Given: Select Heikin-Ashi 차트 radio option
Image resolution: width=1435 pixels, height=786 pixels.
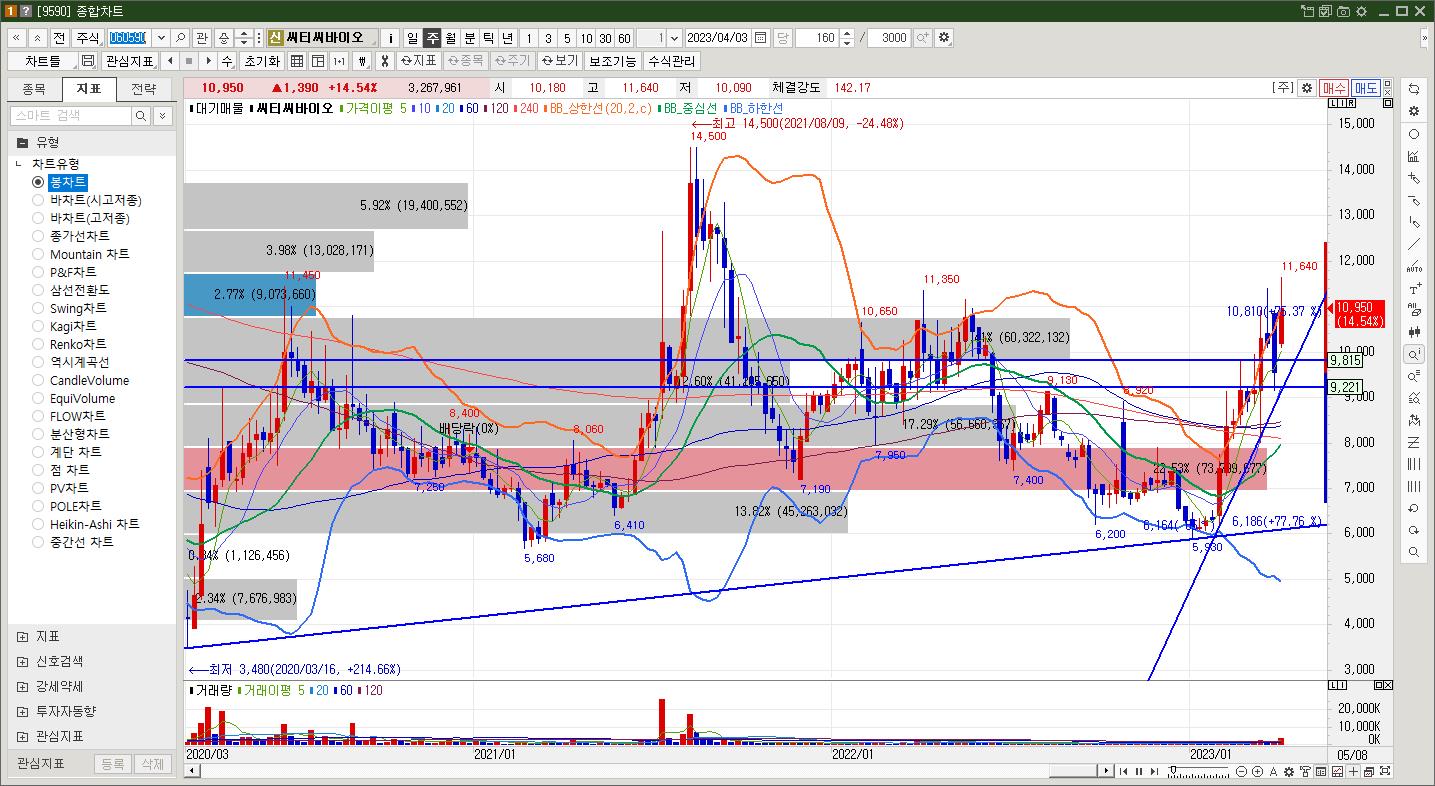Looking at the screenshot, I should tap(38, 524).
